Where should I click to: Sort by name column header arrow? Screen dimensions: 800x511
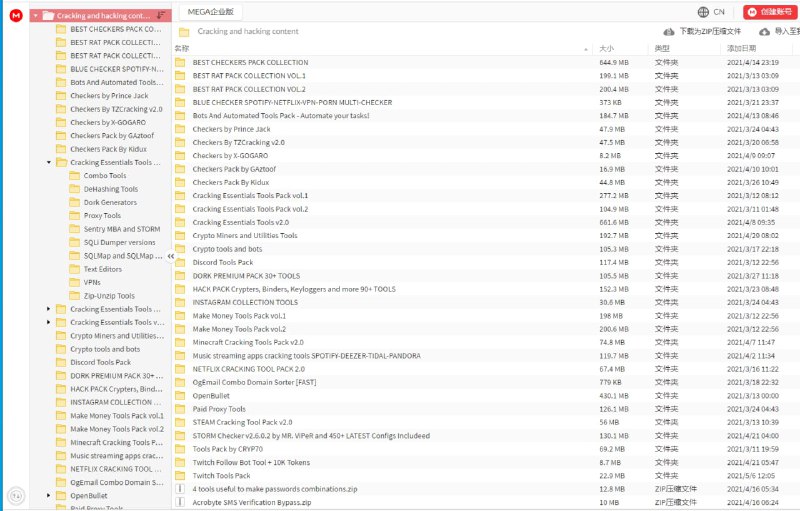tap(585, 49)
